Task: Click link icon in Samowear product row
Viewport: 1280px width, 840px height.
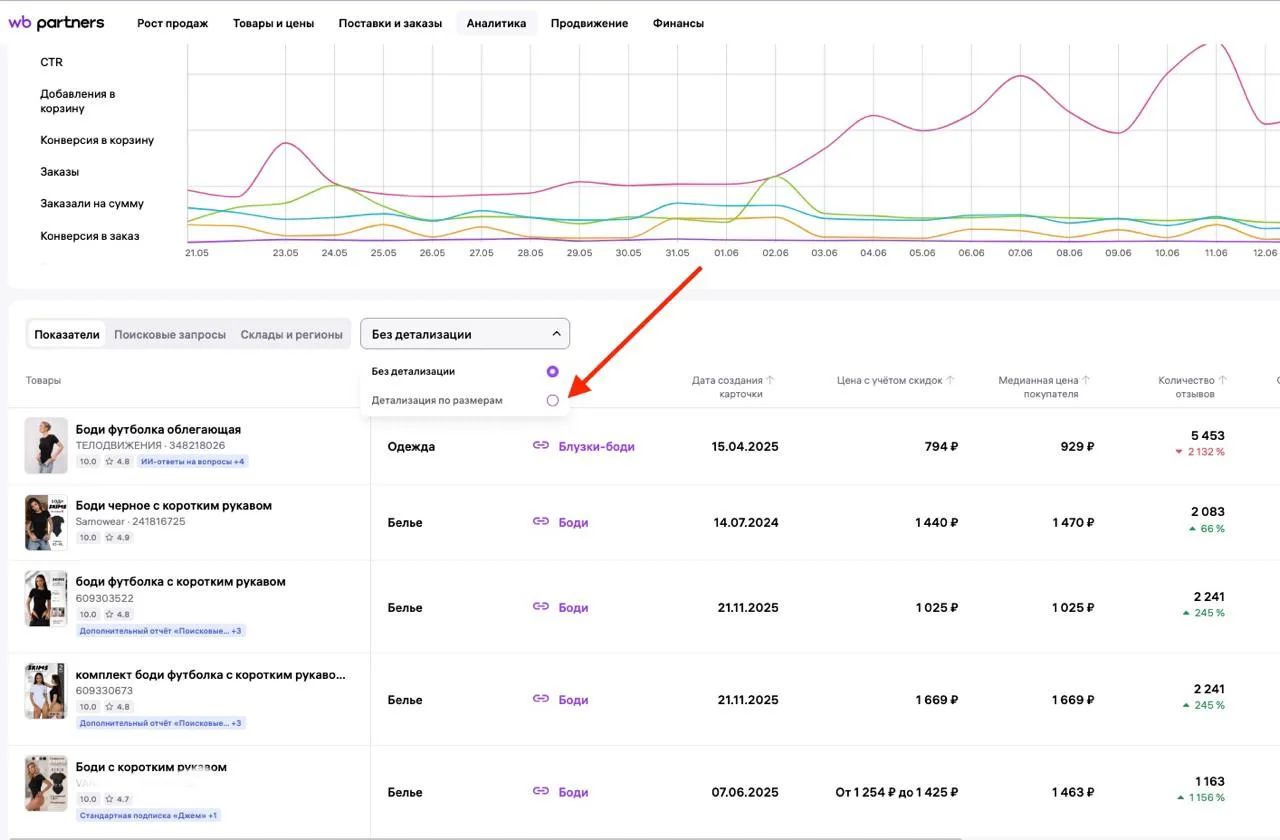Action: [x=541, y=522]
